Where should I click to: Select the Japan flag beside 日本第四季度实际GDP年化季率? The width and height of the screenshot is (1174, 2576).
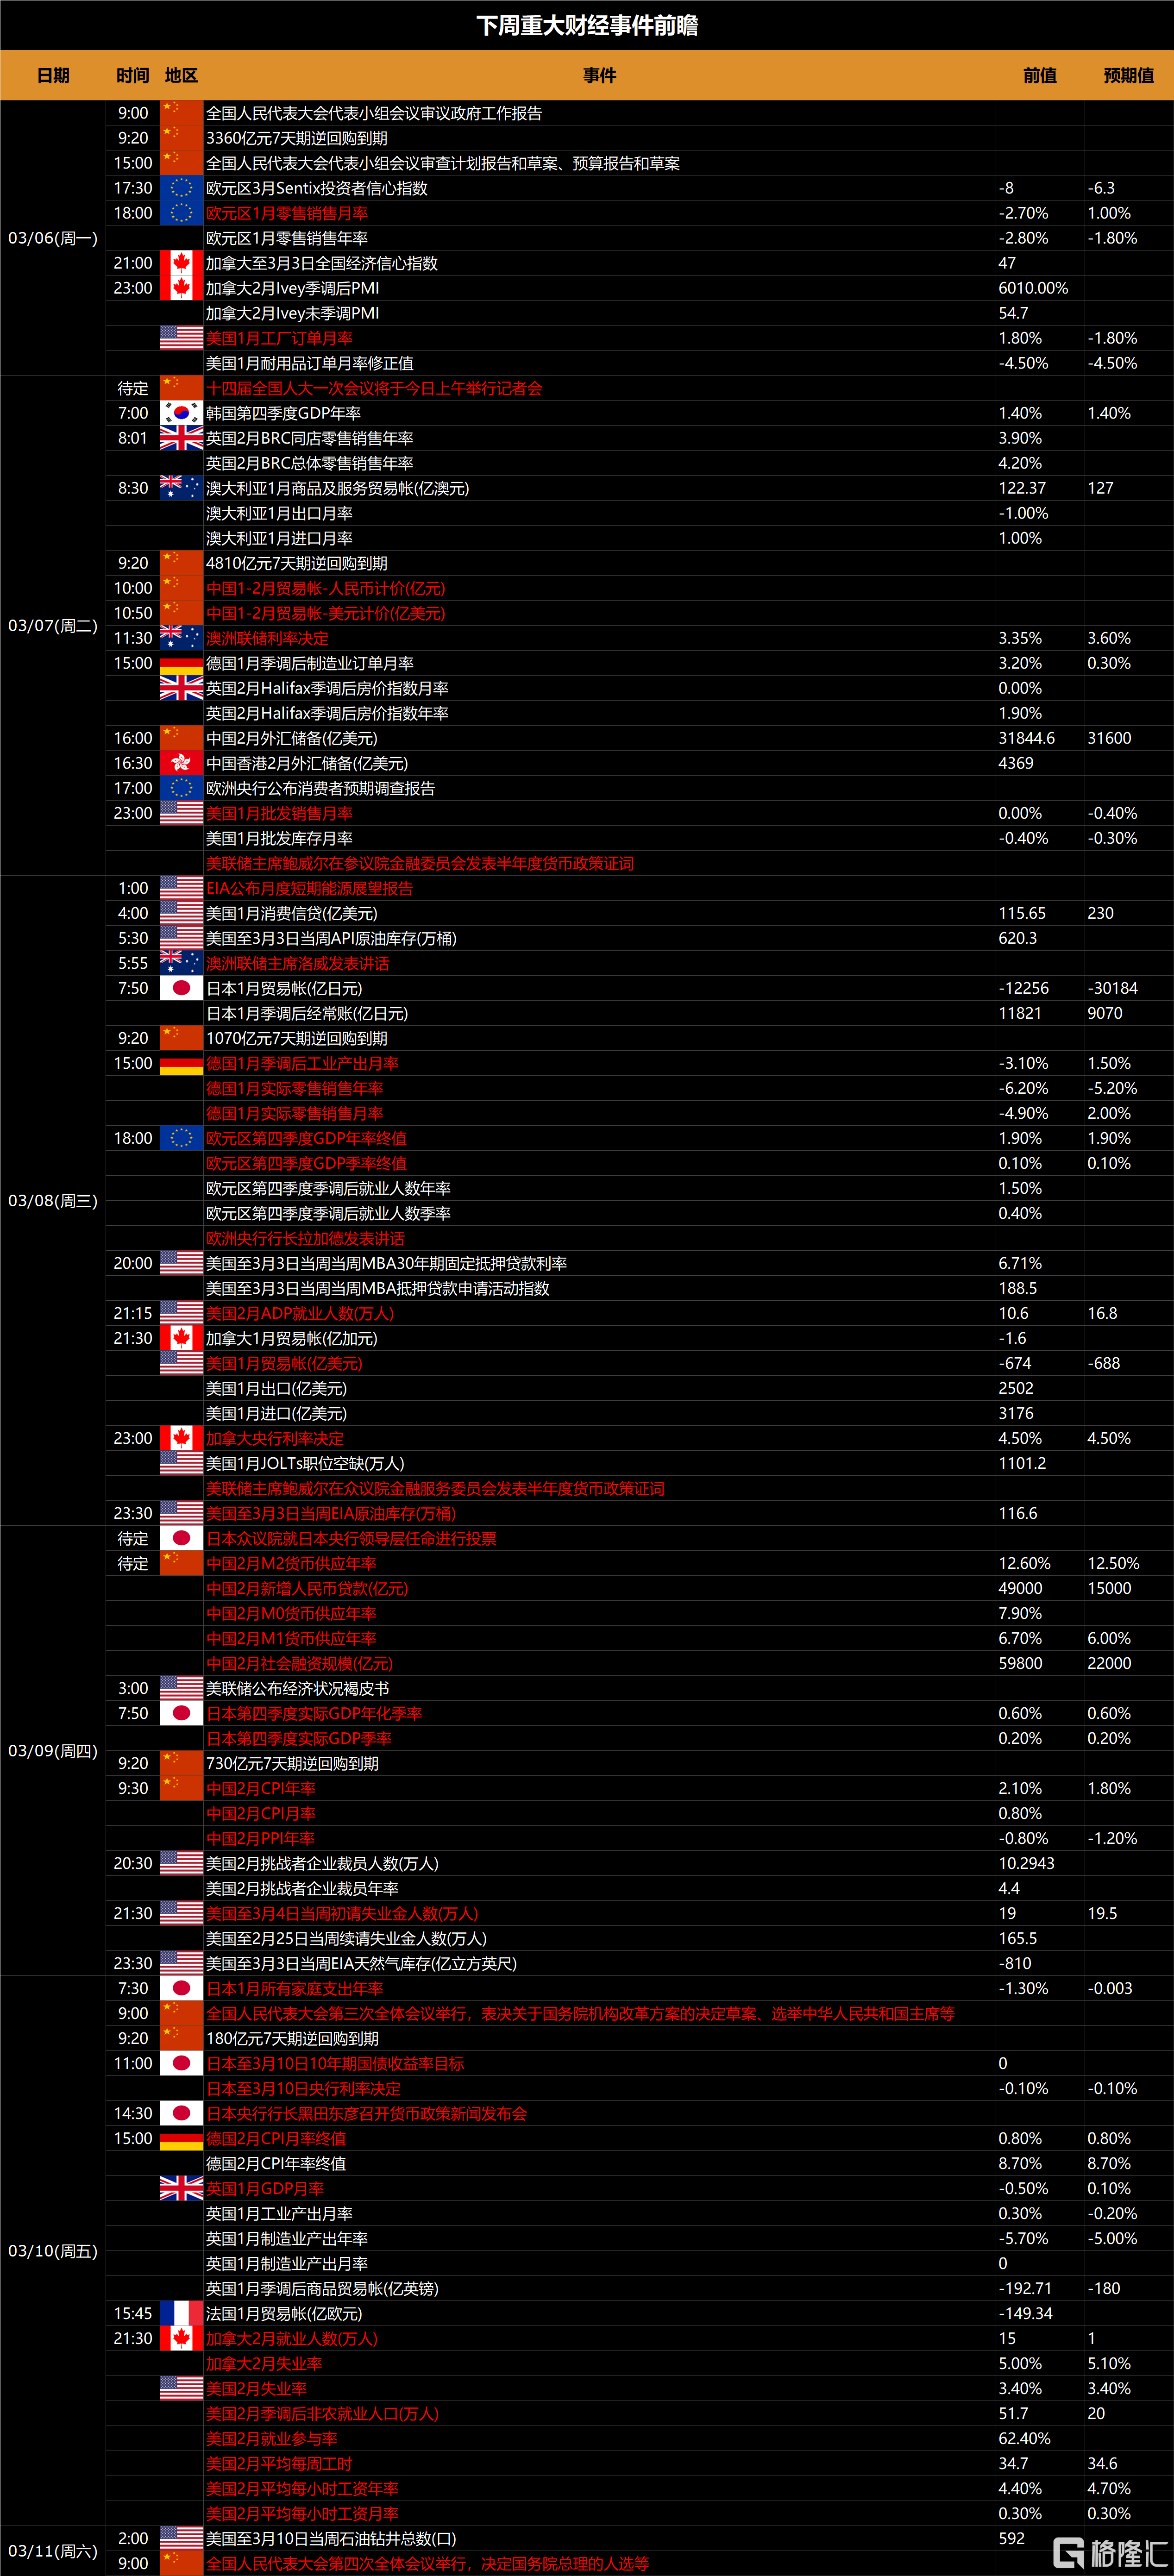(x=181, y=1713)
